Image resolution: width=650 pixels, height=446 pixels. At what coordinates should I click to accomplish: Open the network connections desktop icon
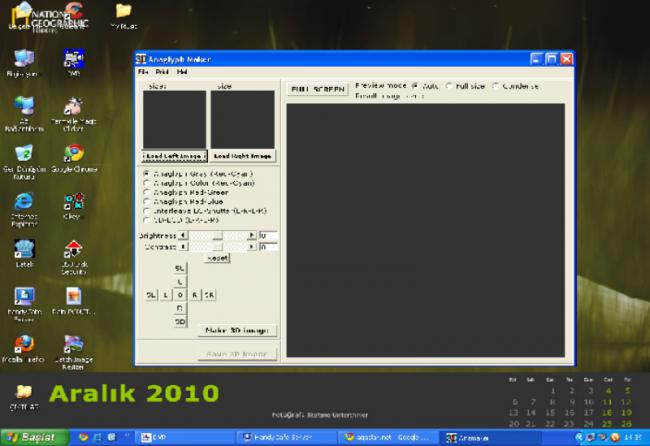(x=24, y=106)
